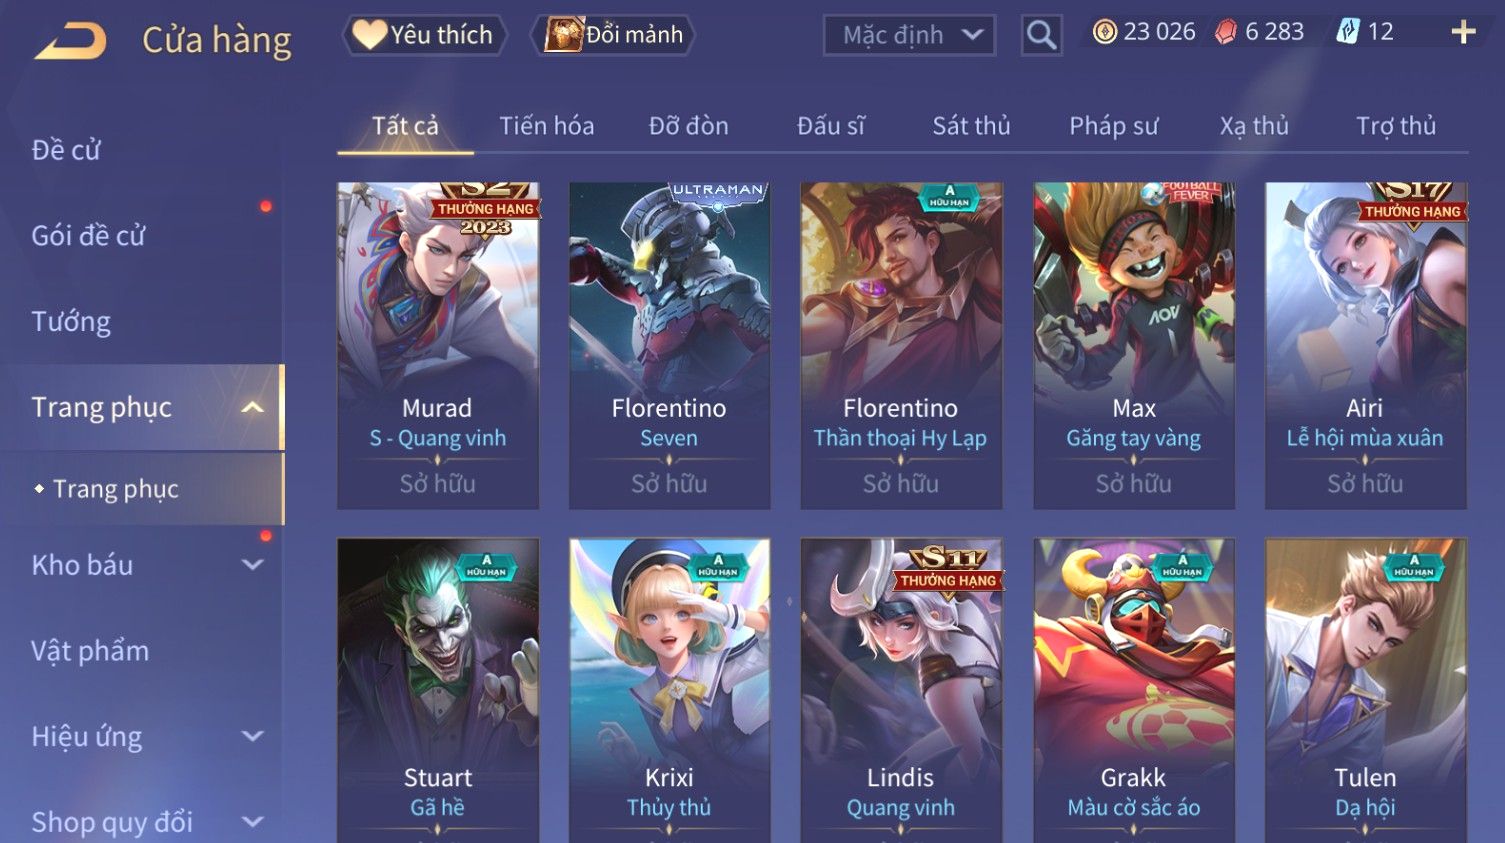Open the search magnifier icon
1505x843 pixels.
coord(1041,35)
